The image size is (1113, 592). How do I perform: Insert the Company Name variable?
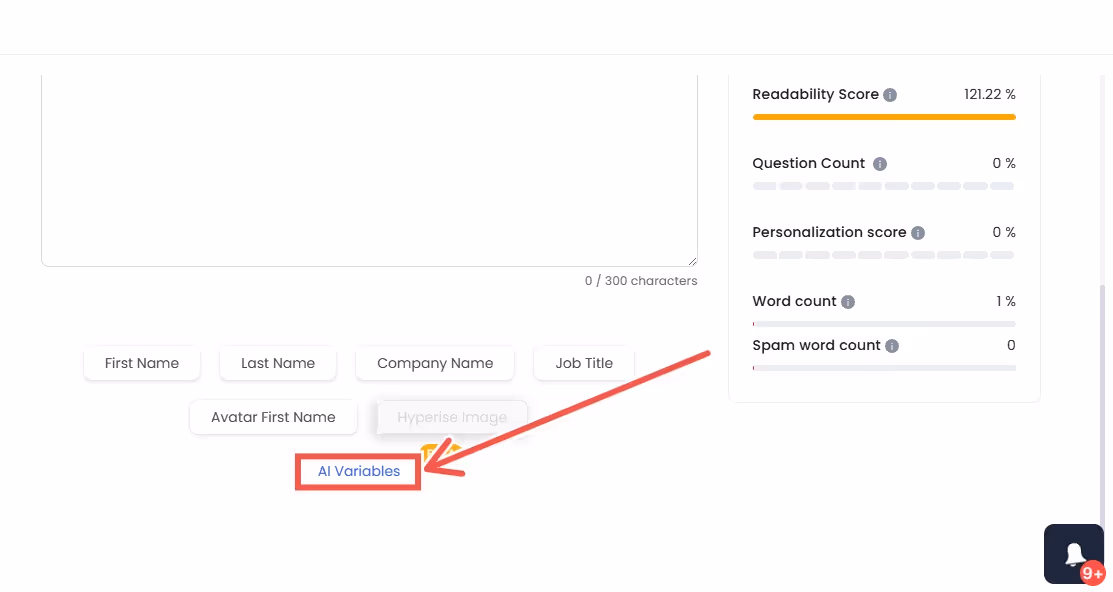[x=434, y=363]
